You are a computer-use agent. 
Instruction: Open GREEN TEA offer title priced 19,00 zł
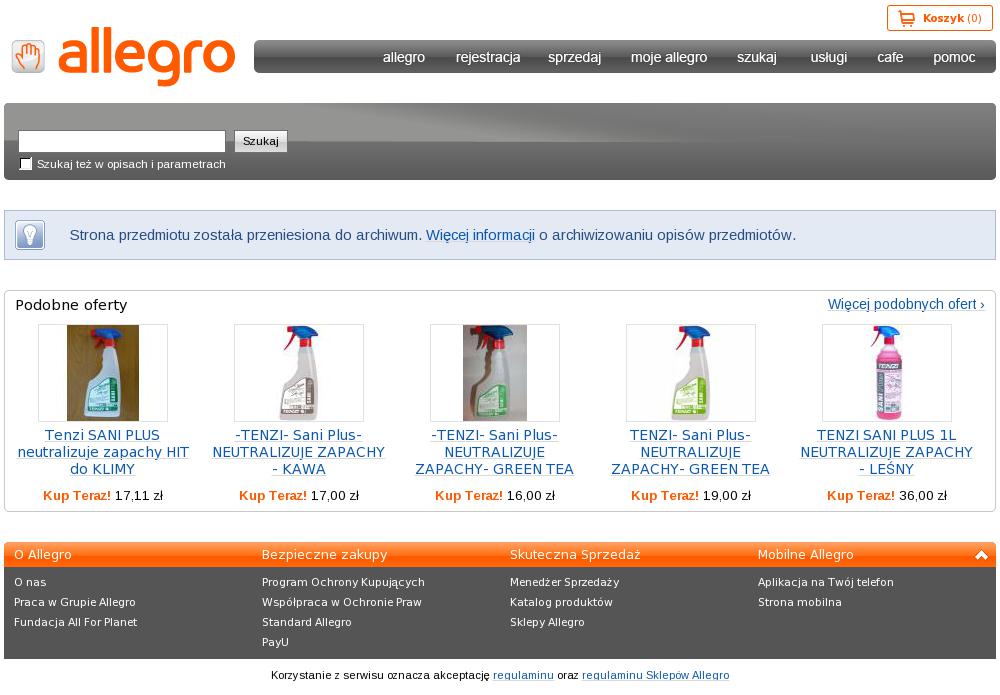691,452
